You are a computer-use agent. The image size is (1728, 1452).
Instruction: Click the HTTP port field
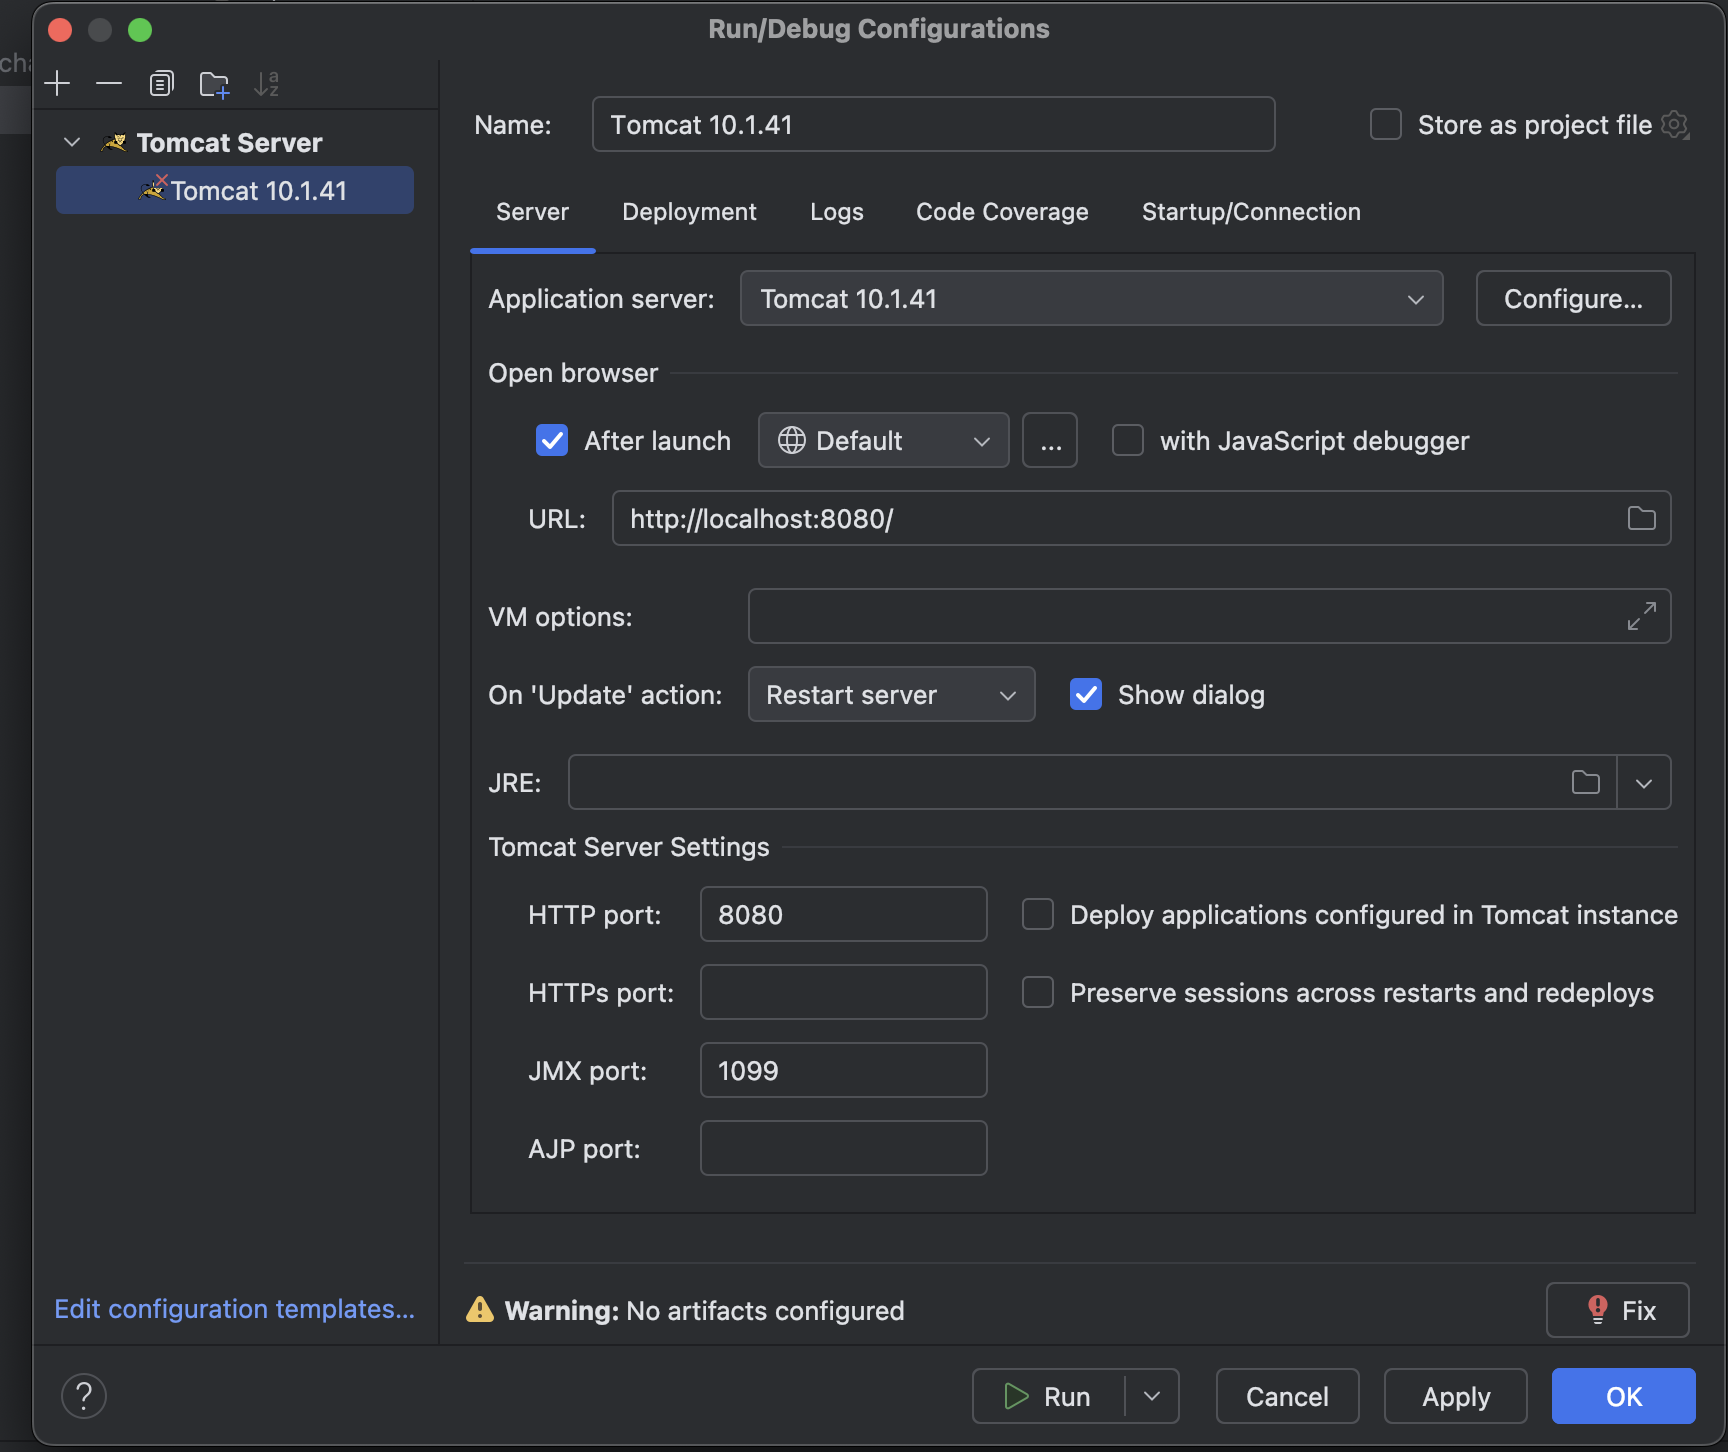[843, 914]
